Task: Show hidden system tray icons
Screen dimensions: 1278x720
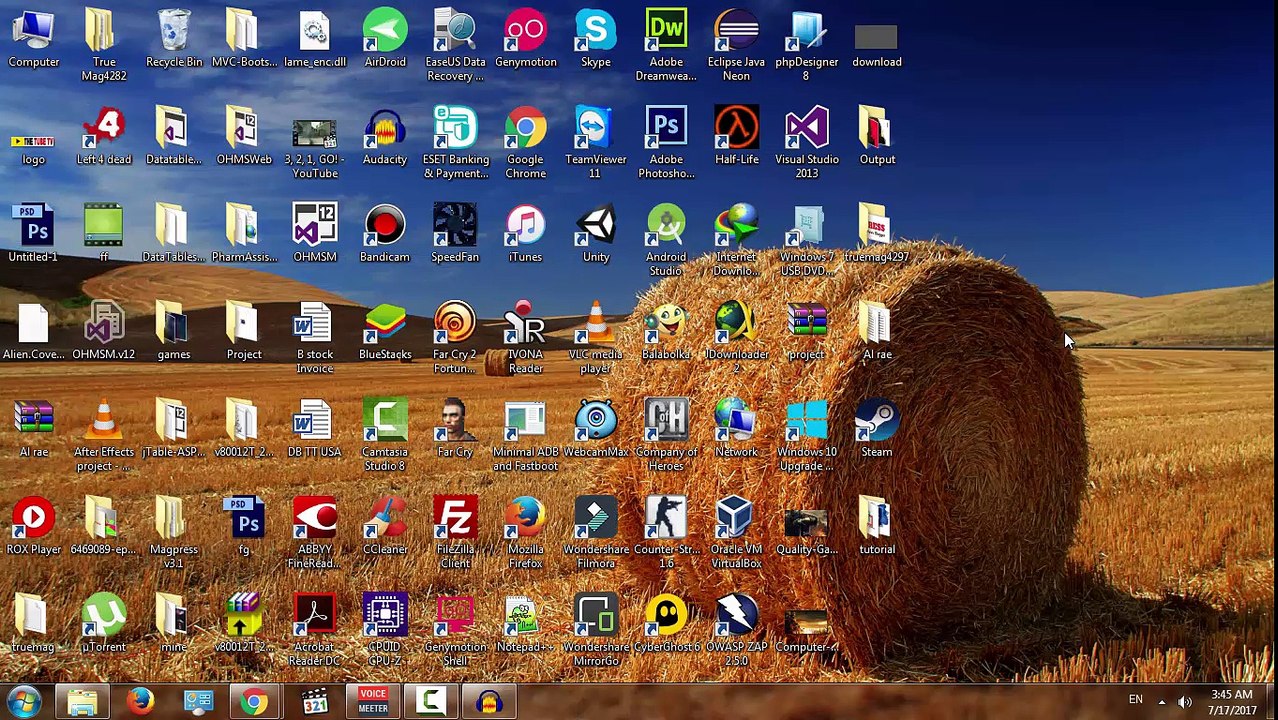Action: point(1162,702)
